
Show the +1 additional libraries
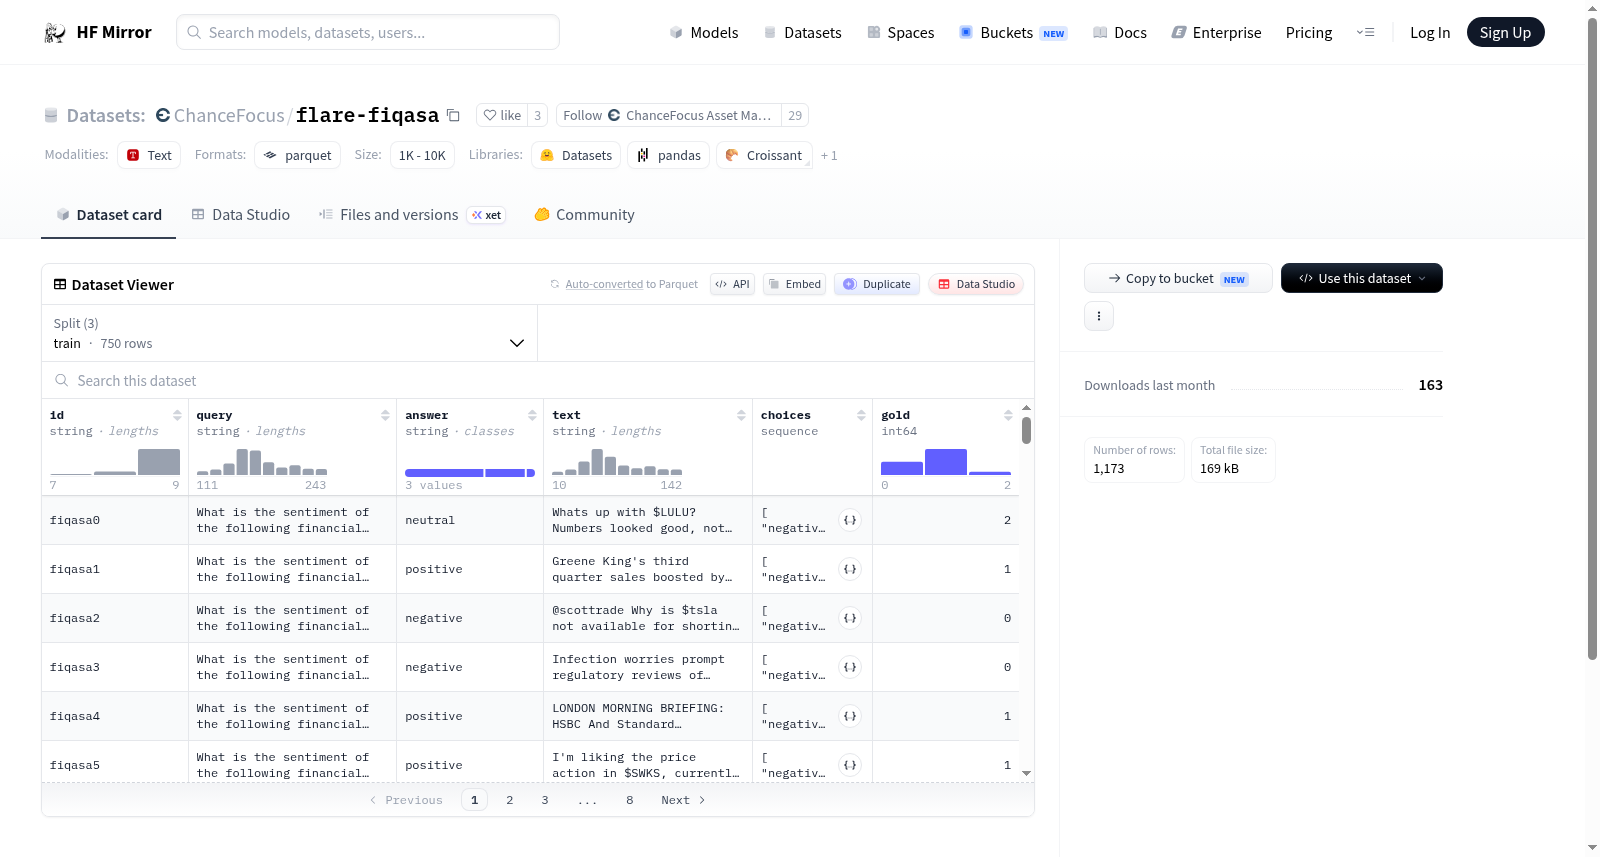829,155
